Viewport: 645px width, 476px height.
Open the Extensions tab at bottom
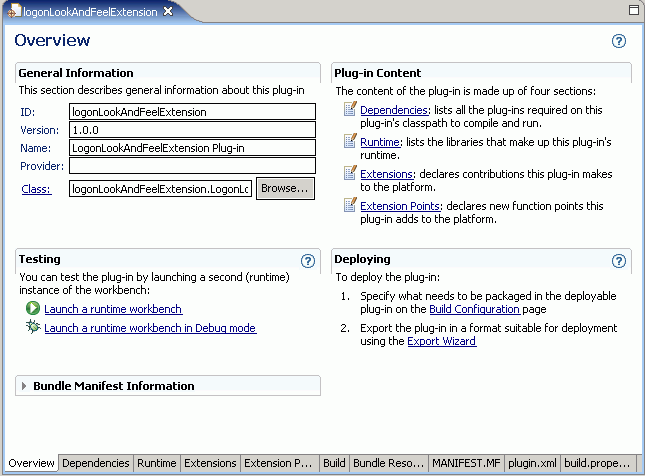210,463
